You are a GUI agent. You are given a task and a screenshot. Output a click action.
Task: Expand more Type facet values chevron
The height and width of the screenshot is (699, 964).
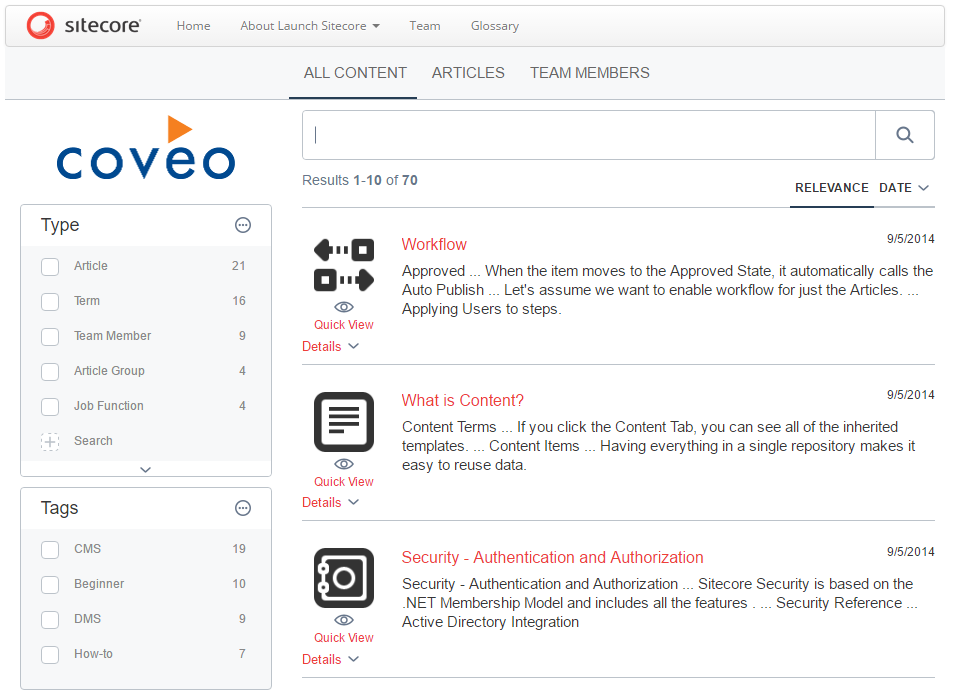pos(146,470)
